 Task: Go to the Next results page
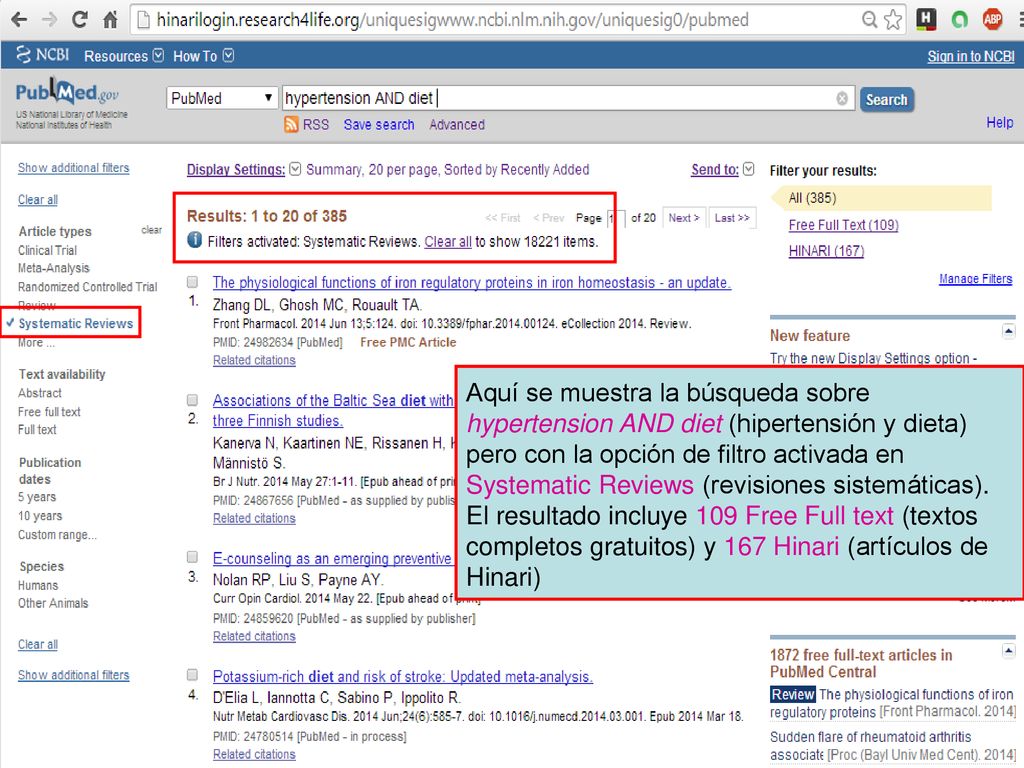click(683, 218)
